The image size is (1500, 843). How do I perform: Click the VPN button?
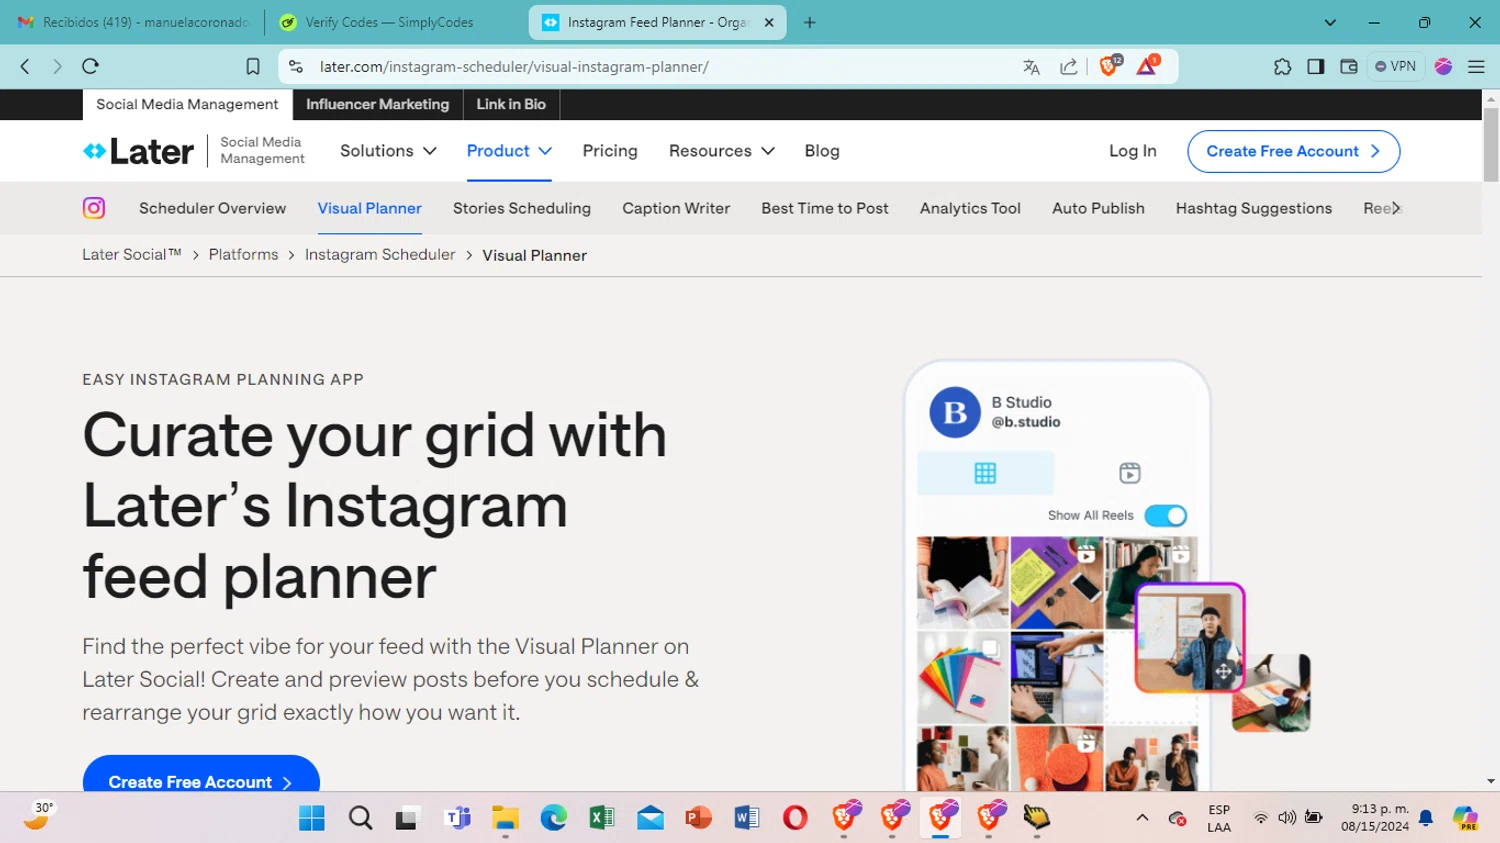point(1395,66)
